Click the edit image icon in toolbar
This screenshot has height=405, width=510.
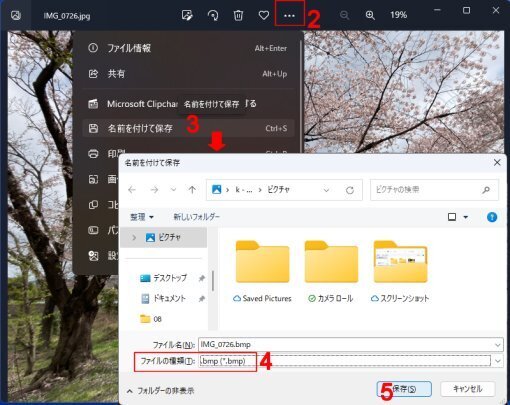click(x=187, y=15)
